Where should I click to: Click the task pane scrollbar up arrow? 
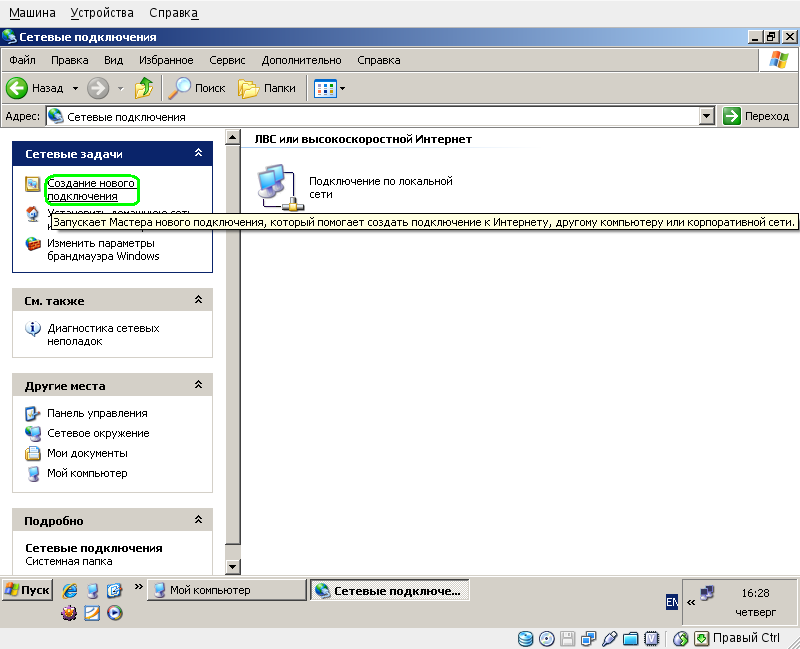pos(233,137)
